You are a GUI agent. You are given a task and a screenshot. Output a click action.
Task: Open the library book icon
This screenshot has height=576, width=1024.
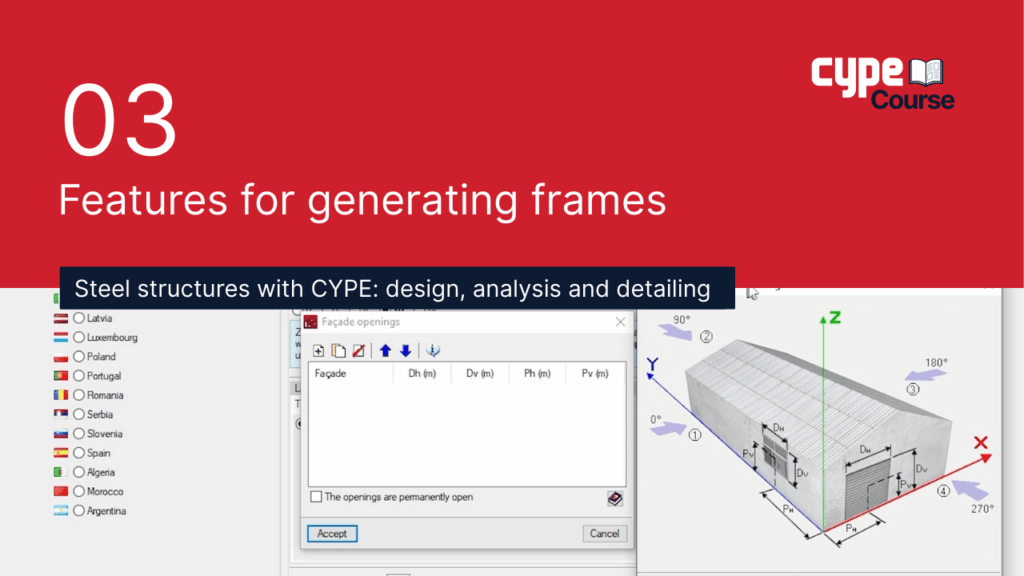click(x=615, y=498)
